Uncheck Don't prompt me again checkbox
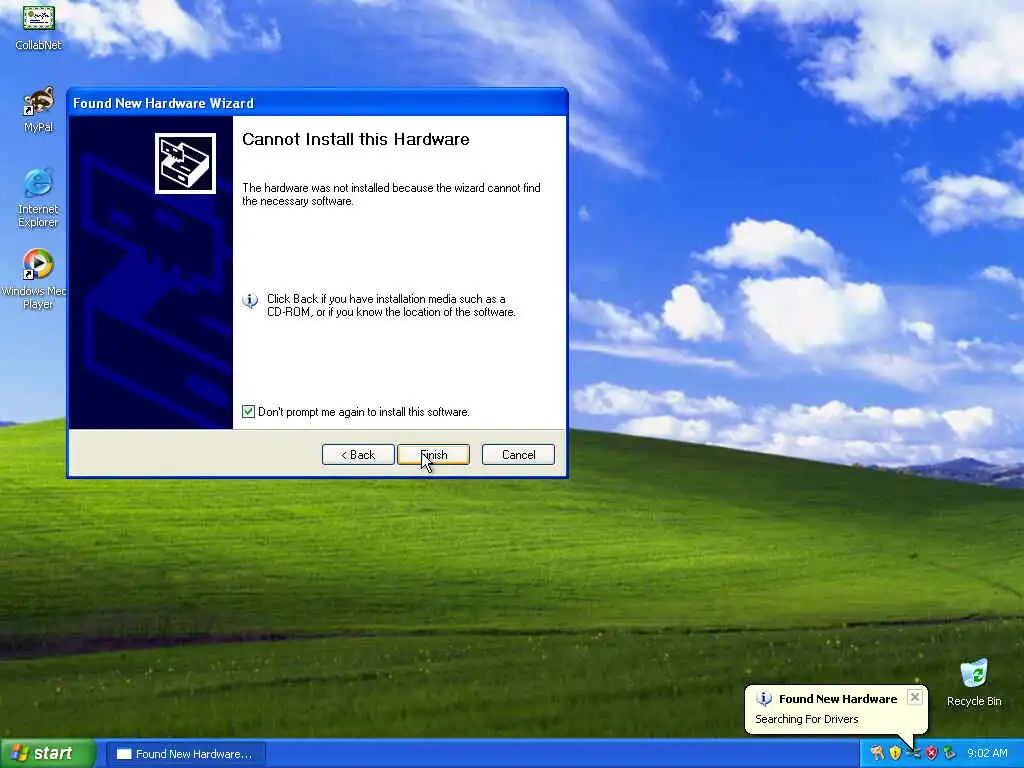The width and height of the screenshot is (1024, 768). coord(248,411)
